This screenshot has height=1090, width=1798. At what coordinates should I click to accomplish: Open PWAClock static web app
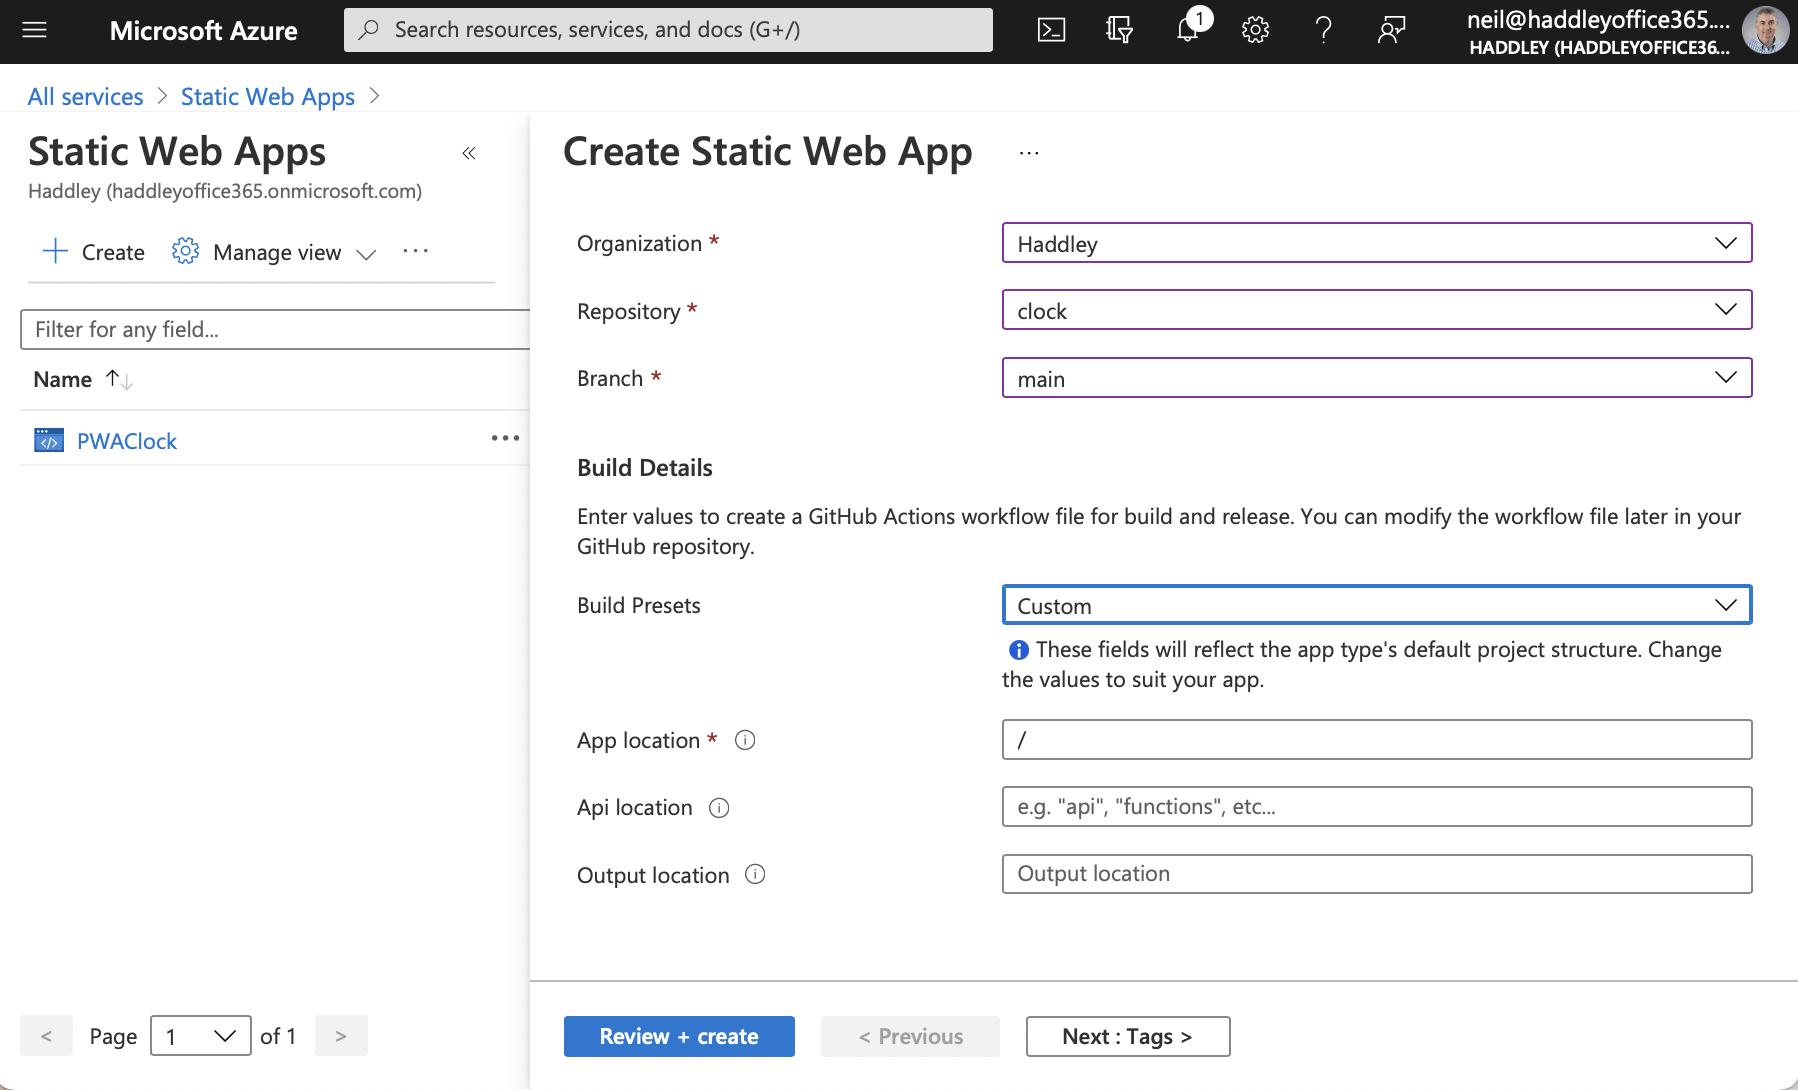(127, 441)
